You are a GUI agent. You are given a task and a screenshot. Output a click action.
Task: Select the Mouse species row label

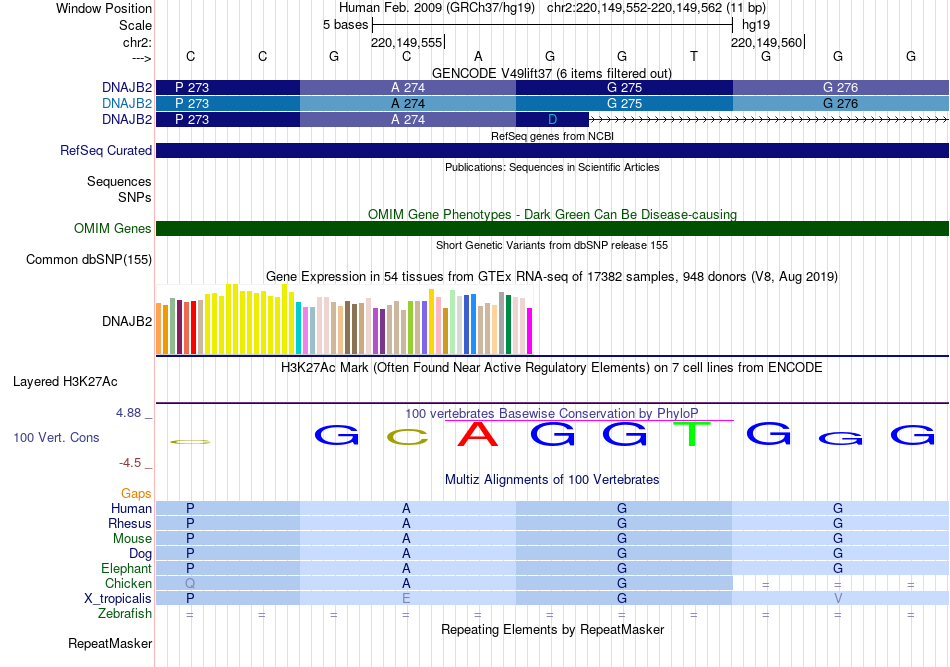click(132, 539)
